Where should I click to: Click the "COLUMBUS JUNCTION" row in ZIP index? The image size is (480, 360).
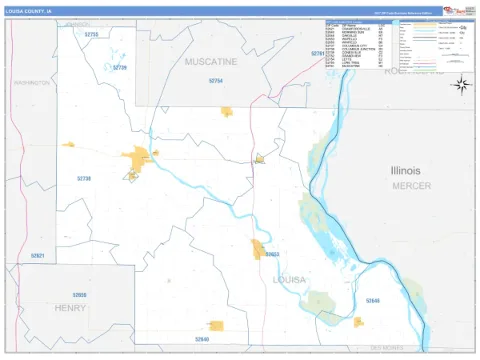tap(354, 49)
